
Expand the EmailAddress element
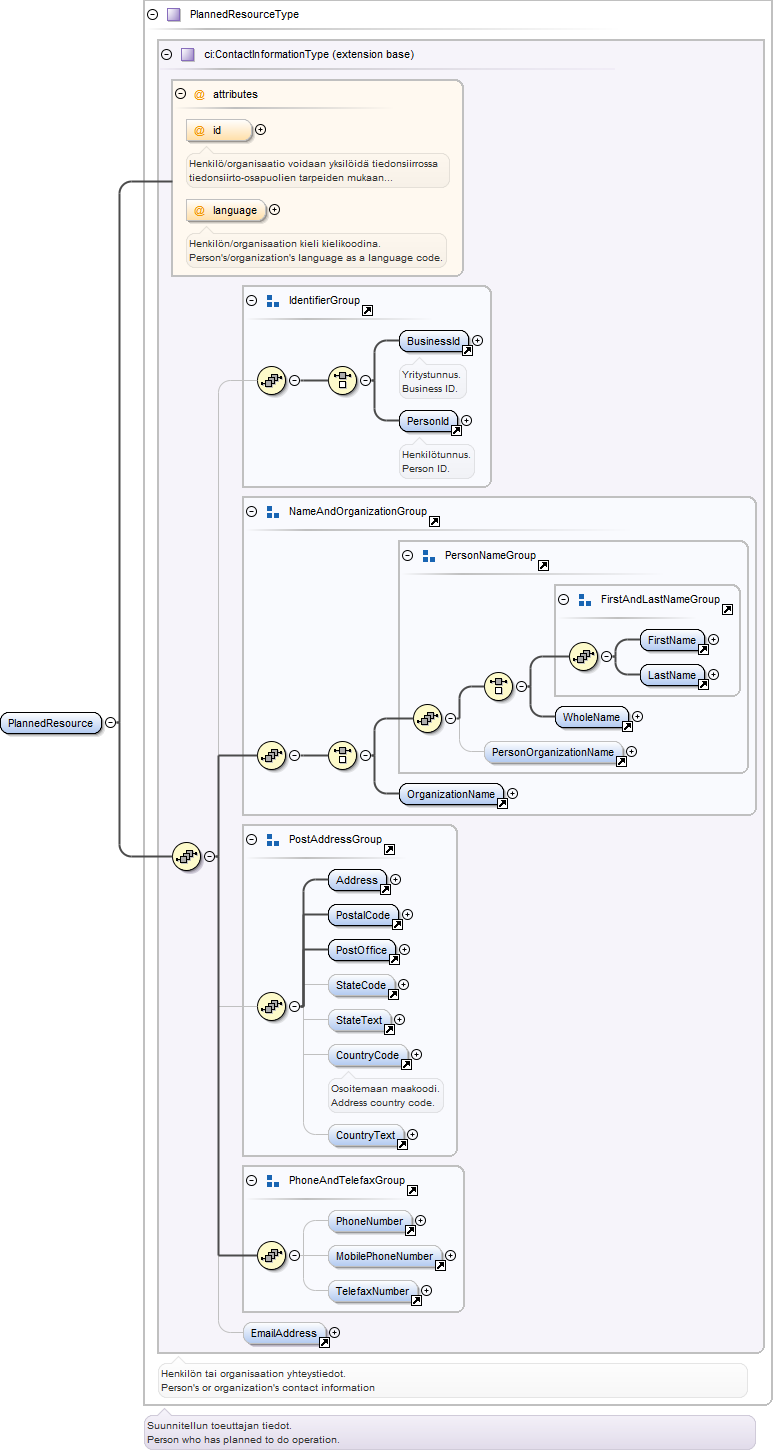tap(334, 1333)
